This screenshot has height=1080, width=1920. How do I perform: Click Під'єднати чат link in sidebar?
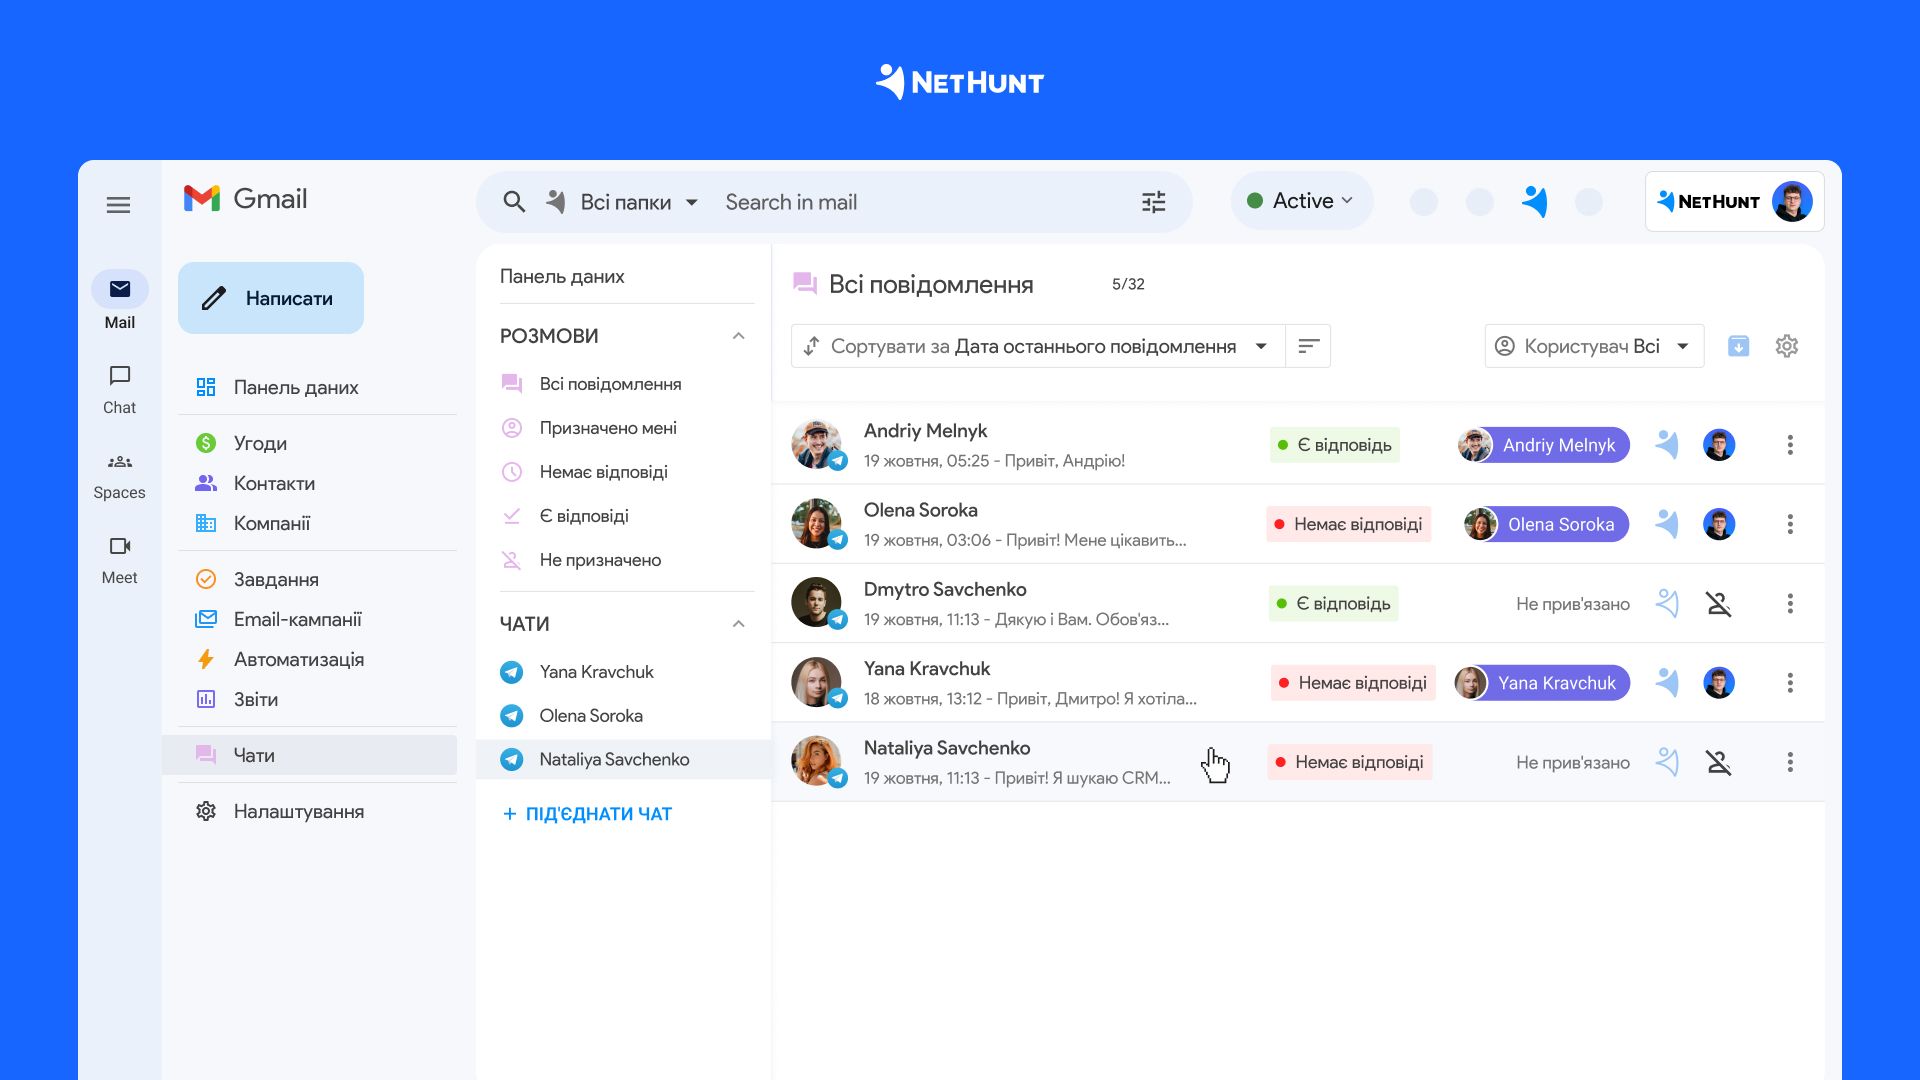tap(599, 814)
